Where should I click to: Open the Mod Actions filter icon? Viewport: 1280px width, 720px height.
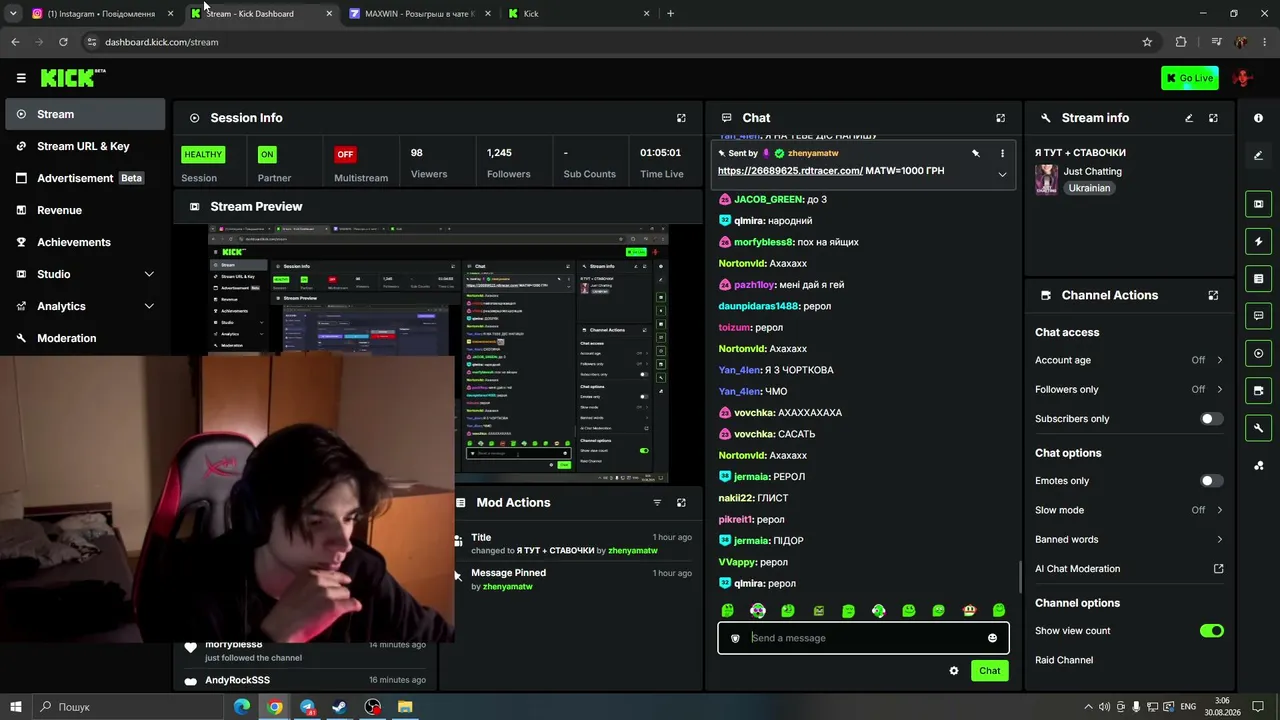point(657,503)
